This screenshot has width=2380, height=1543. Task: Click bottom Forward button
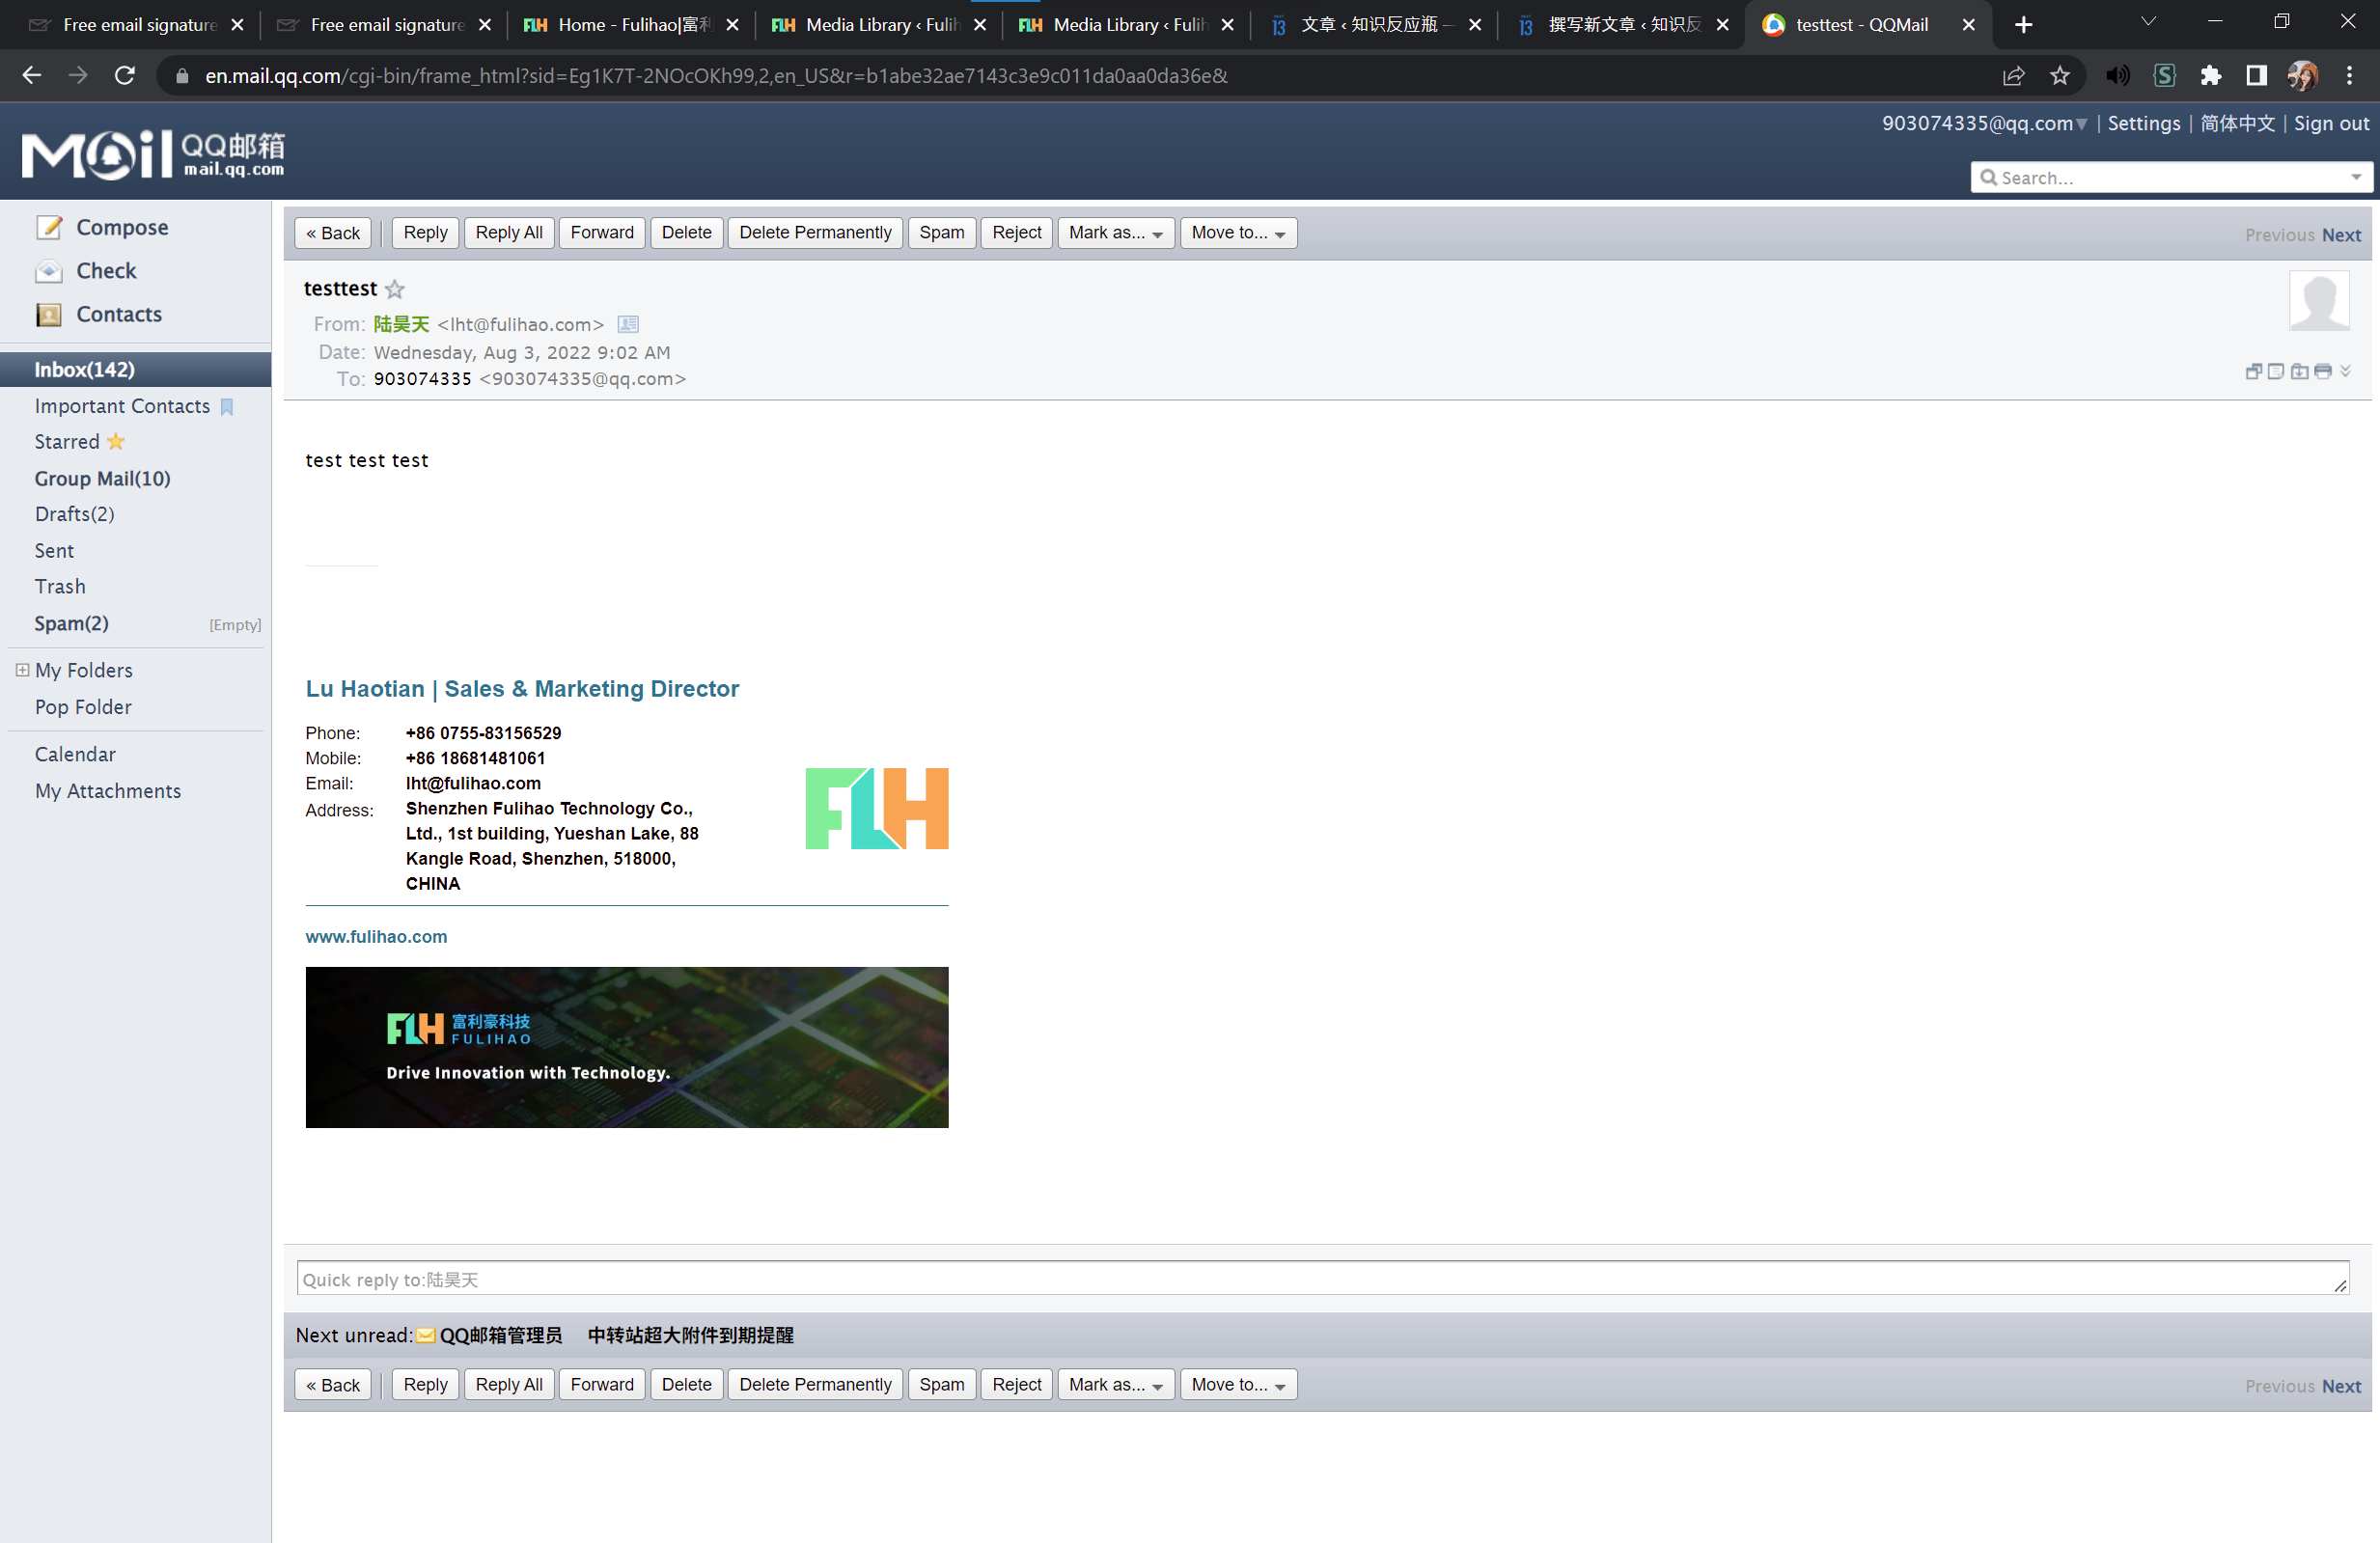pos(602,1384)
